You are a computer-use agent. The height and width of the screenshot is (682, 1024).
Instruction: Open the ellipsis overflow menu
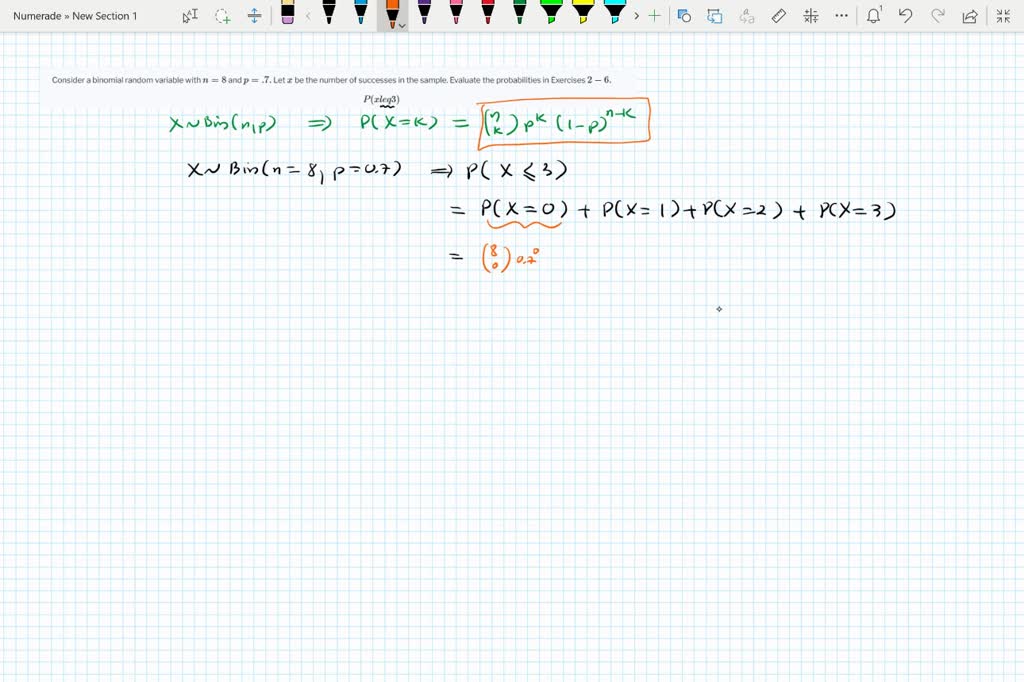tap(841, 15)
